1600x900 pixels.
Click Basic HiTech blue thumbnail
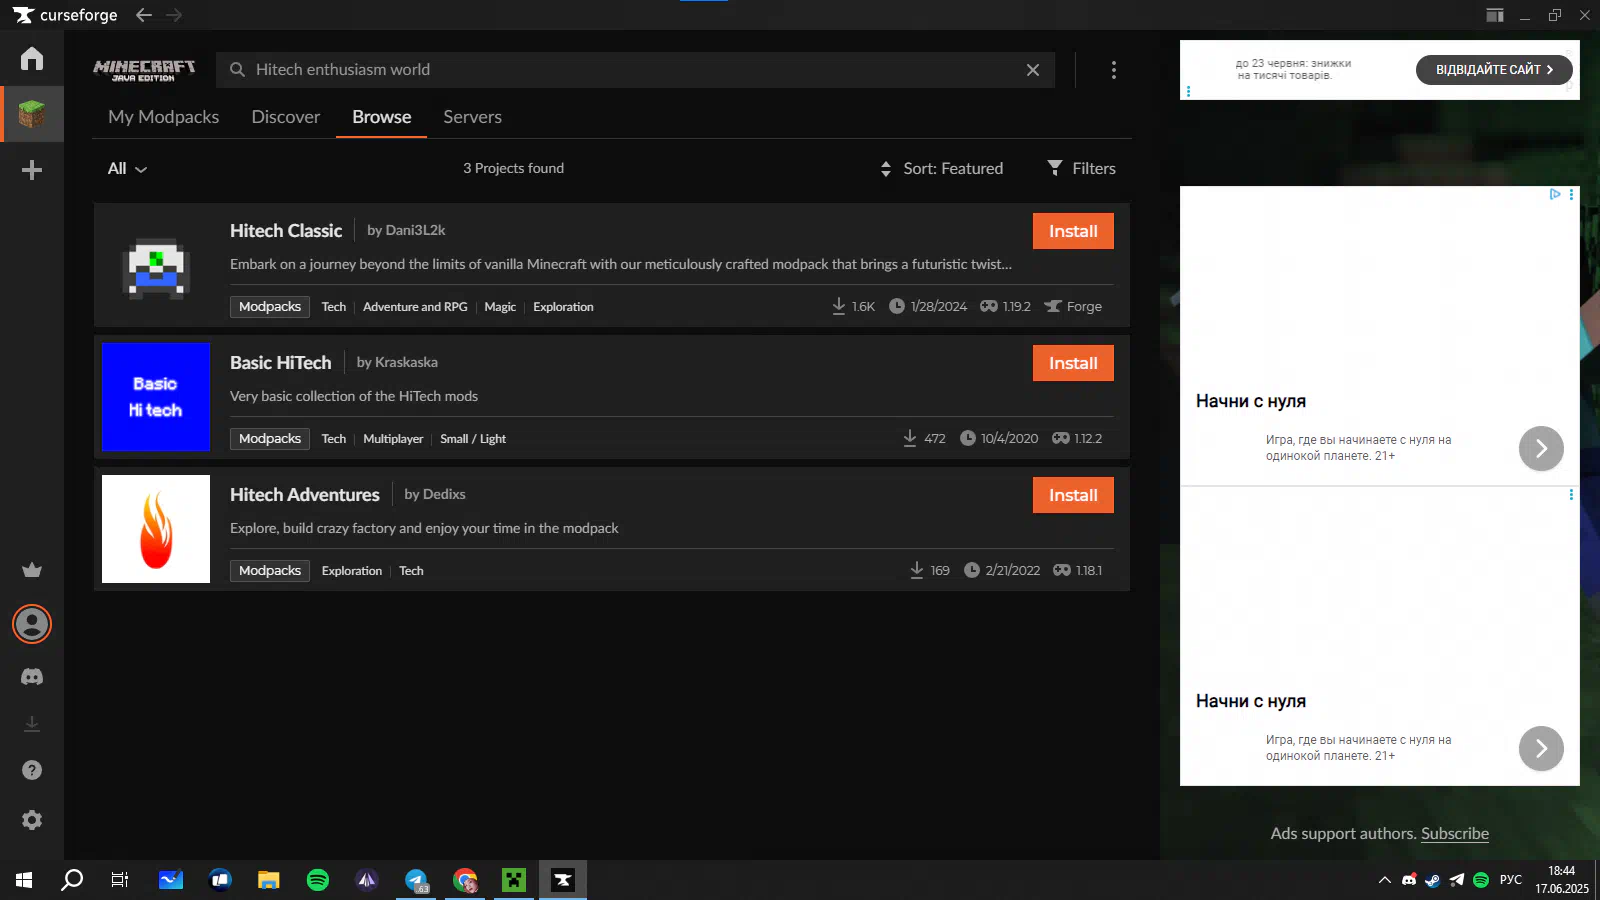tap(156, 397)
